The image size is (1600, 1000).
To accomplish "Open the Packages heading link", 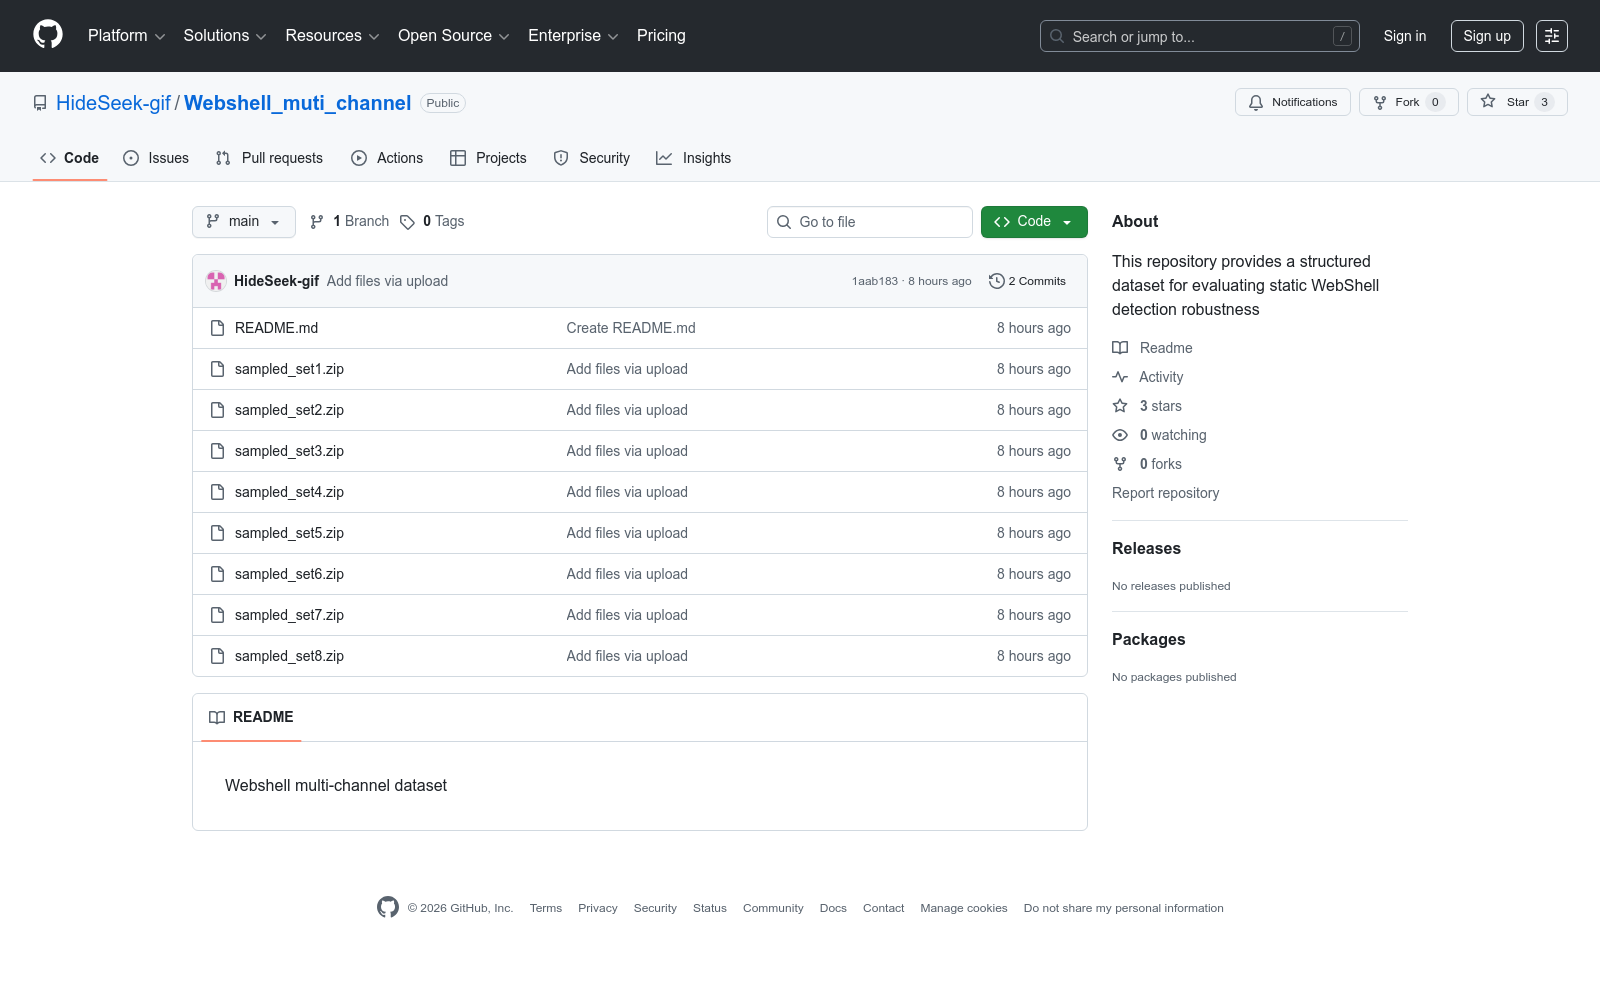I will pos(1148,639).
